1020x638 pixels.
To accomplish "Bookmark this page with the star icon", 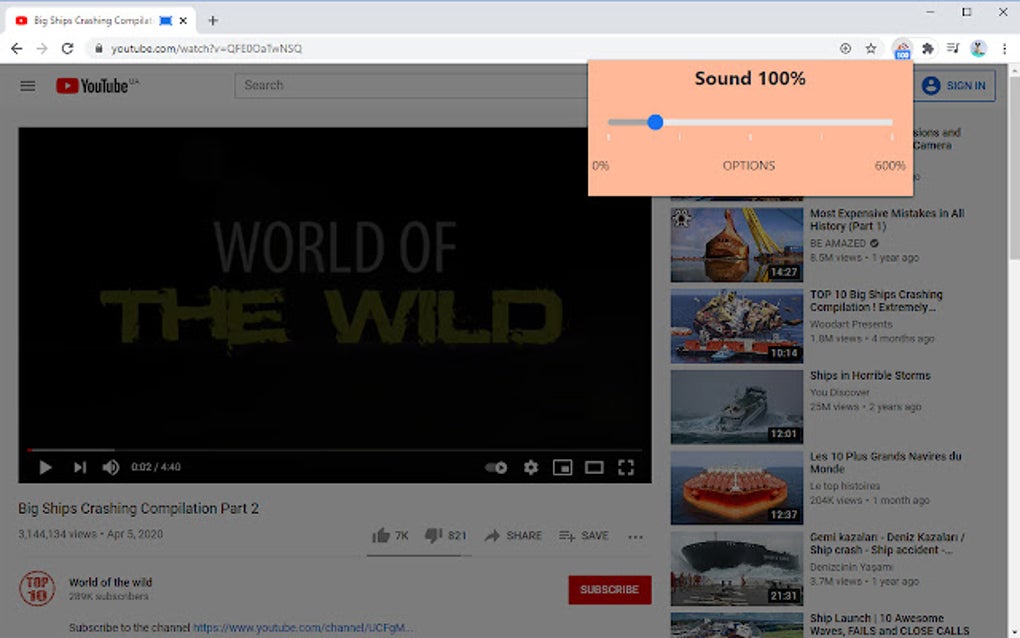I will 870,48.
